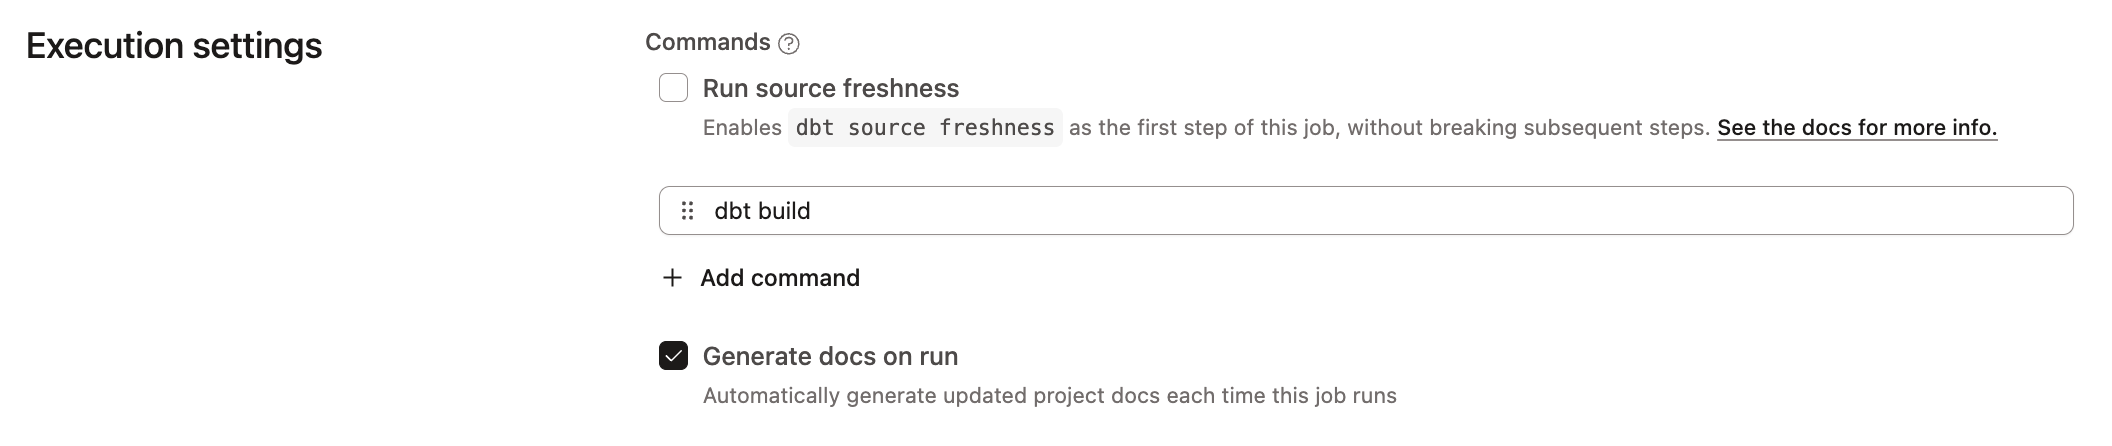Click the drag handle beside dbt build
This screenshot has height=446, width=2112.
[687, 211]
